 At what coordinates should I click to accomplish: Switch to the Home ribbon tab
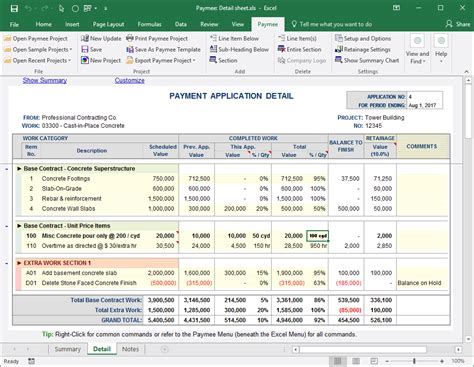click(x=44, y=24)
